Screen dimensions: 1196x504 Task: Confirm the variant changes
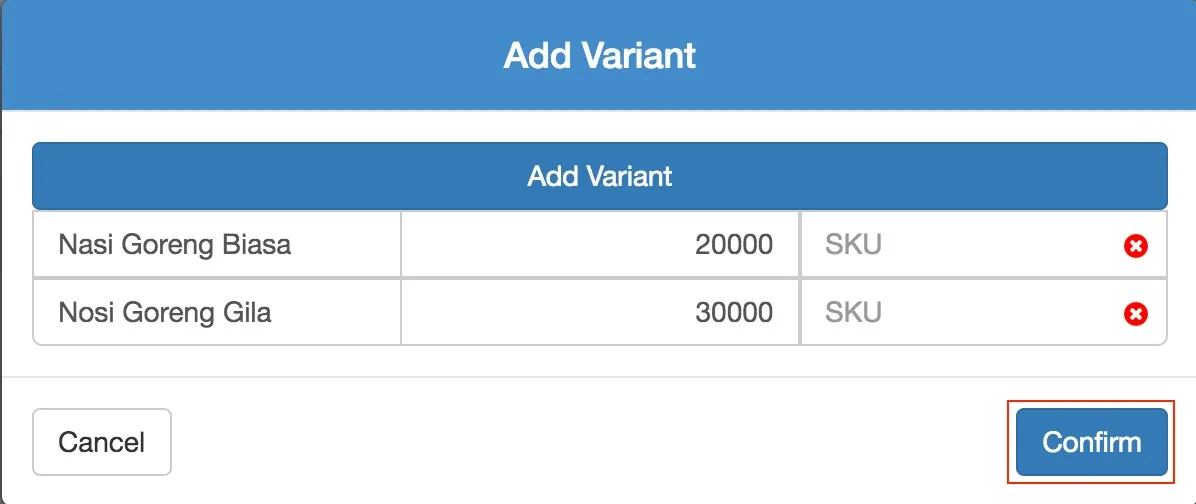(x=1092, y=442)
